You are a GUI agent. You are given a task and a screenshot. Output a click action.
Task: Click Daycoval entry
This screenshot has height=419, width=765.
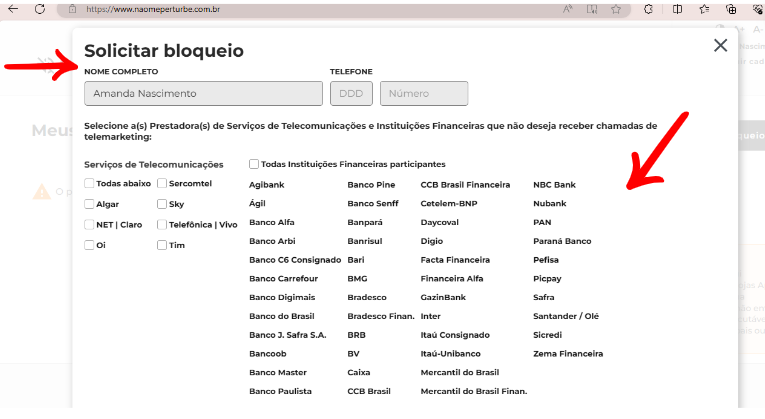(x=440, y=222)
